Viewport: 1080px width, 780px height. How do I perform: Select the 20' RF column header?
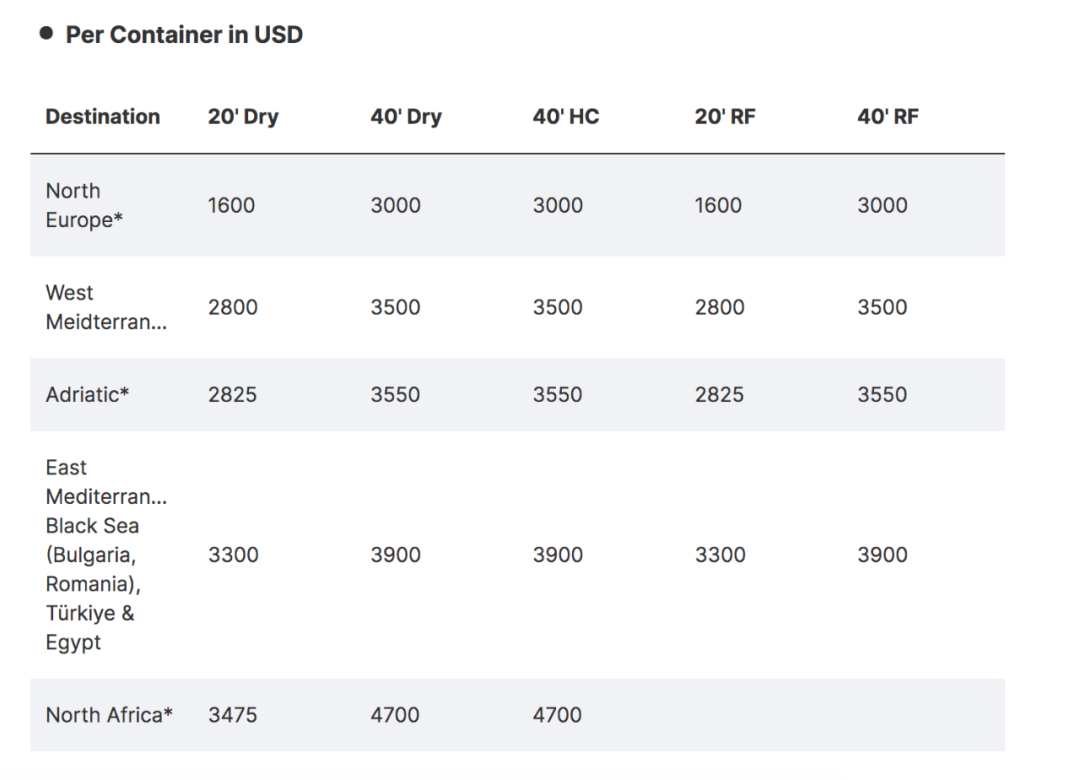click(725, 117)
